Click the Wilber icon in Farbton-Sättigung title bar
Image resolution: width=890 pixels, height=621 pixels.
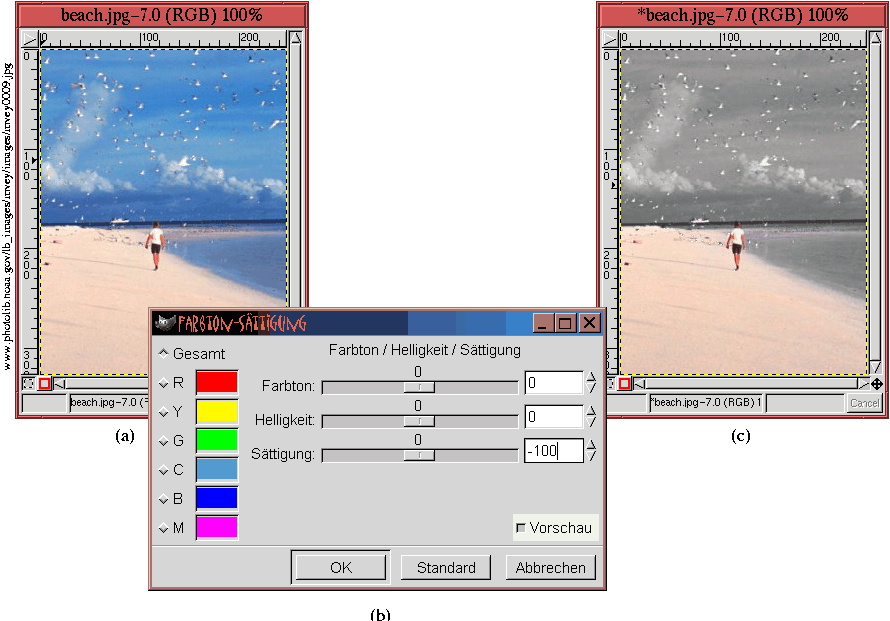pyautogui.click(x=165, y=323)
